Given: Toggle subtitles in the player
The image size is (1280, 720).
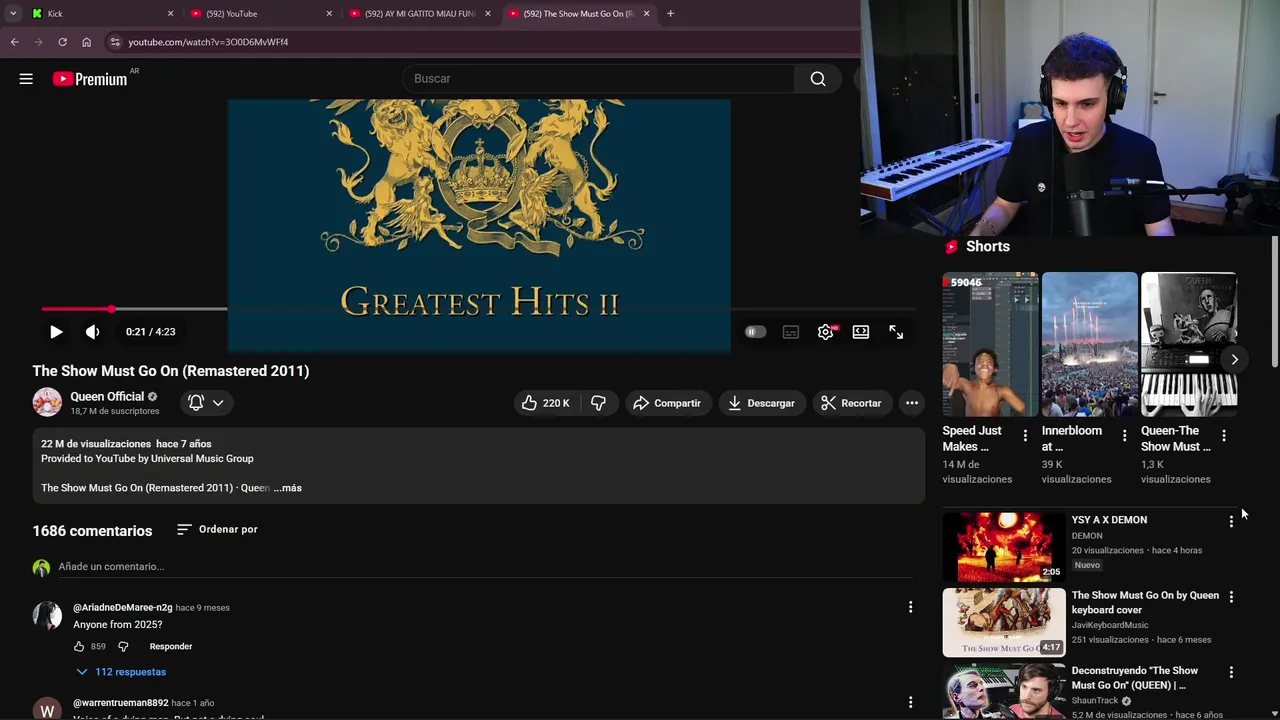Looking at the screenshot, I should click(791, 332).
